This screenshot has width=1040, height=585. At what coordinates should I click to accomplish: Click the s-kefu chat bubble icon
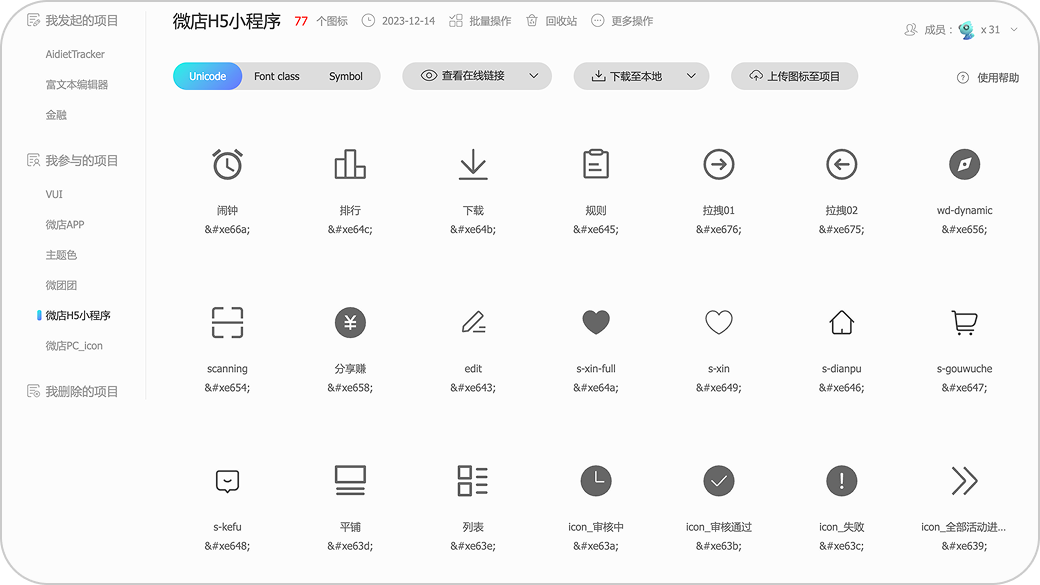click(228, 481)
